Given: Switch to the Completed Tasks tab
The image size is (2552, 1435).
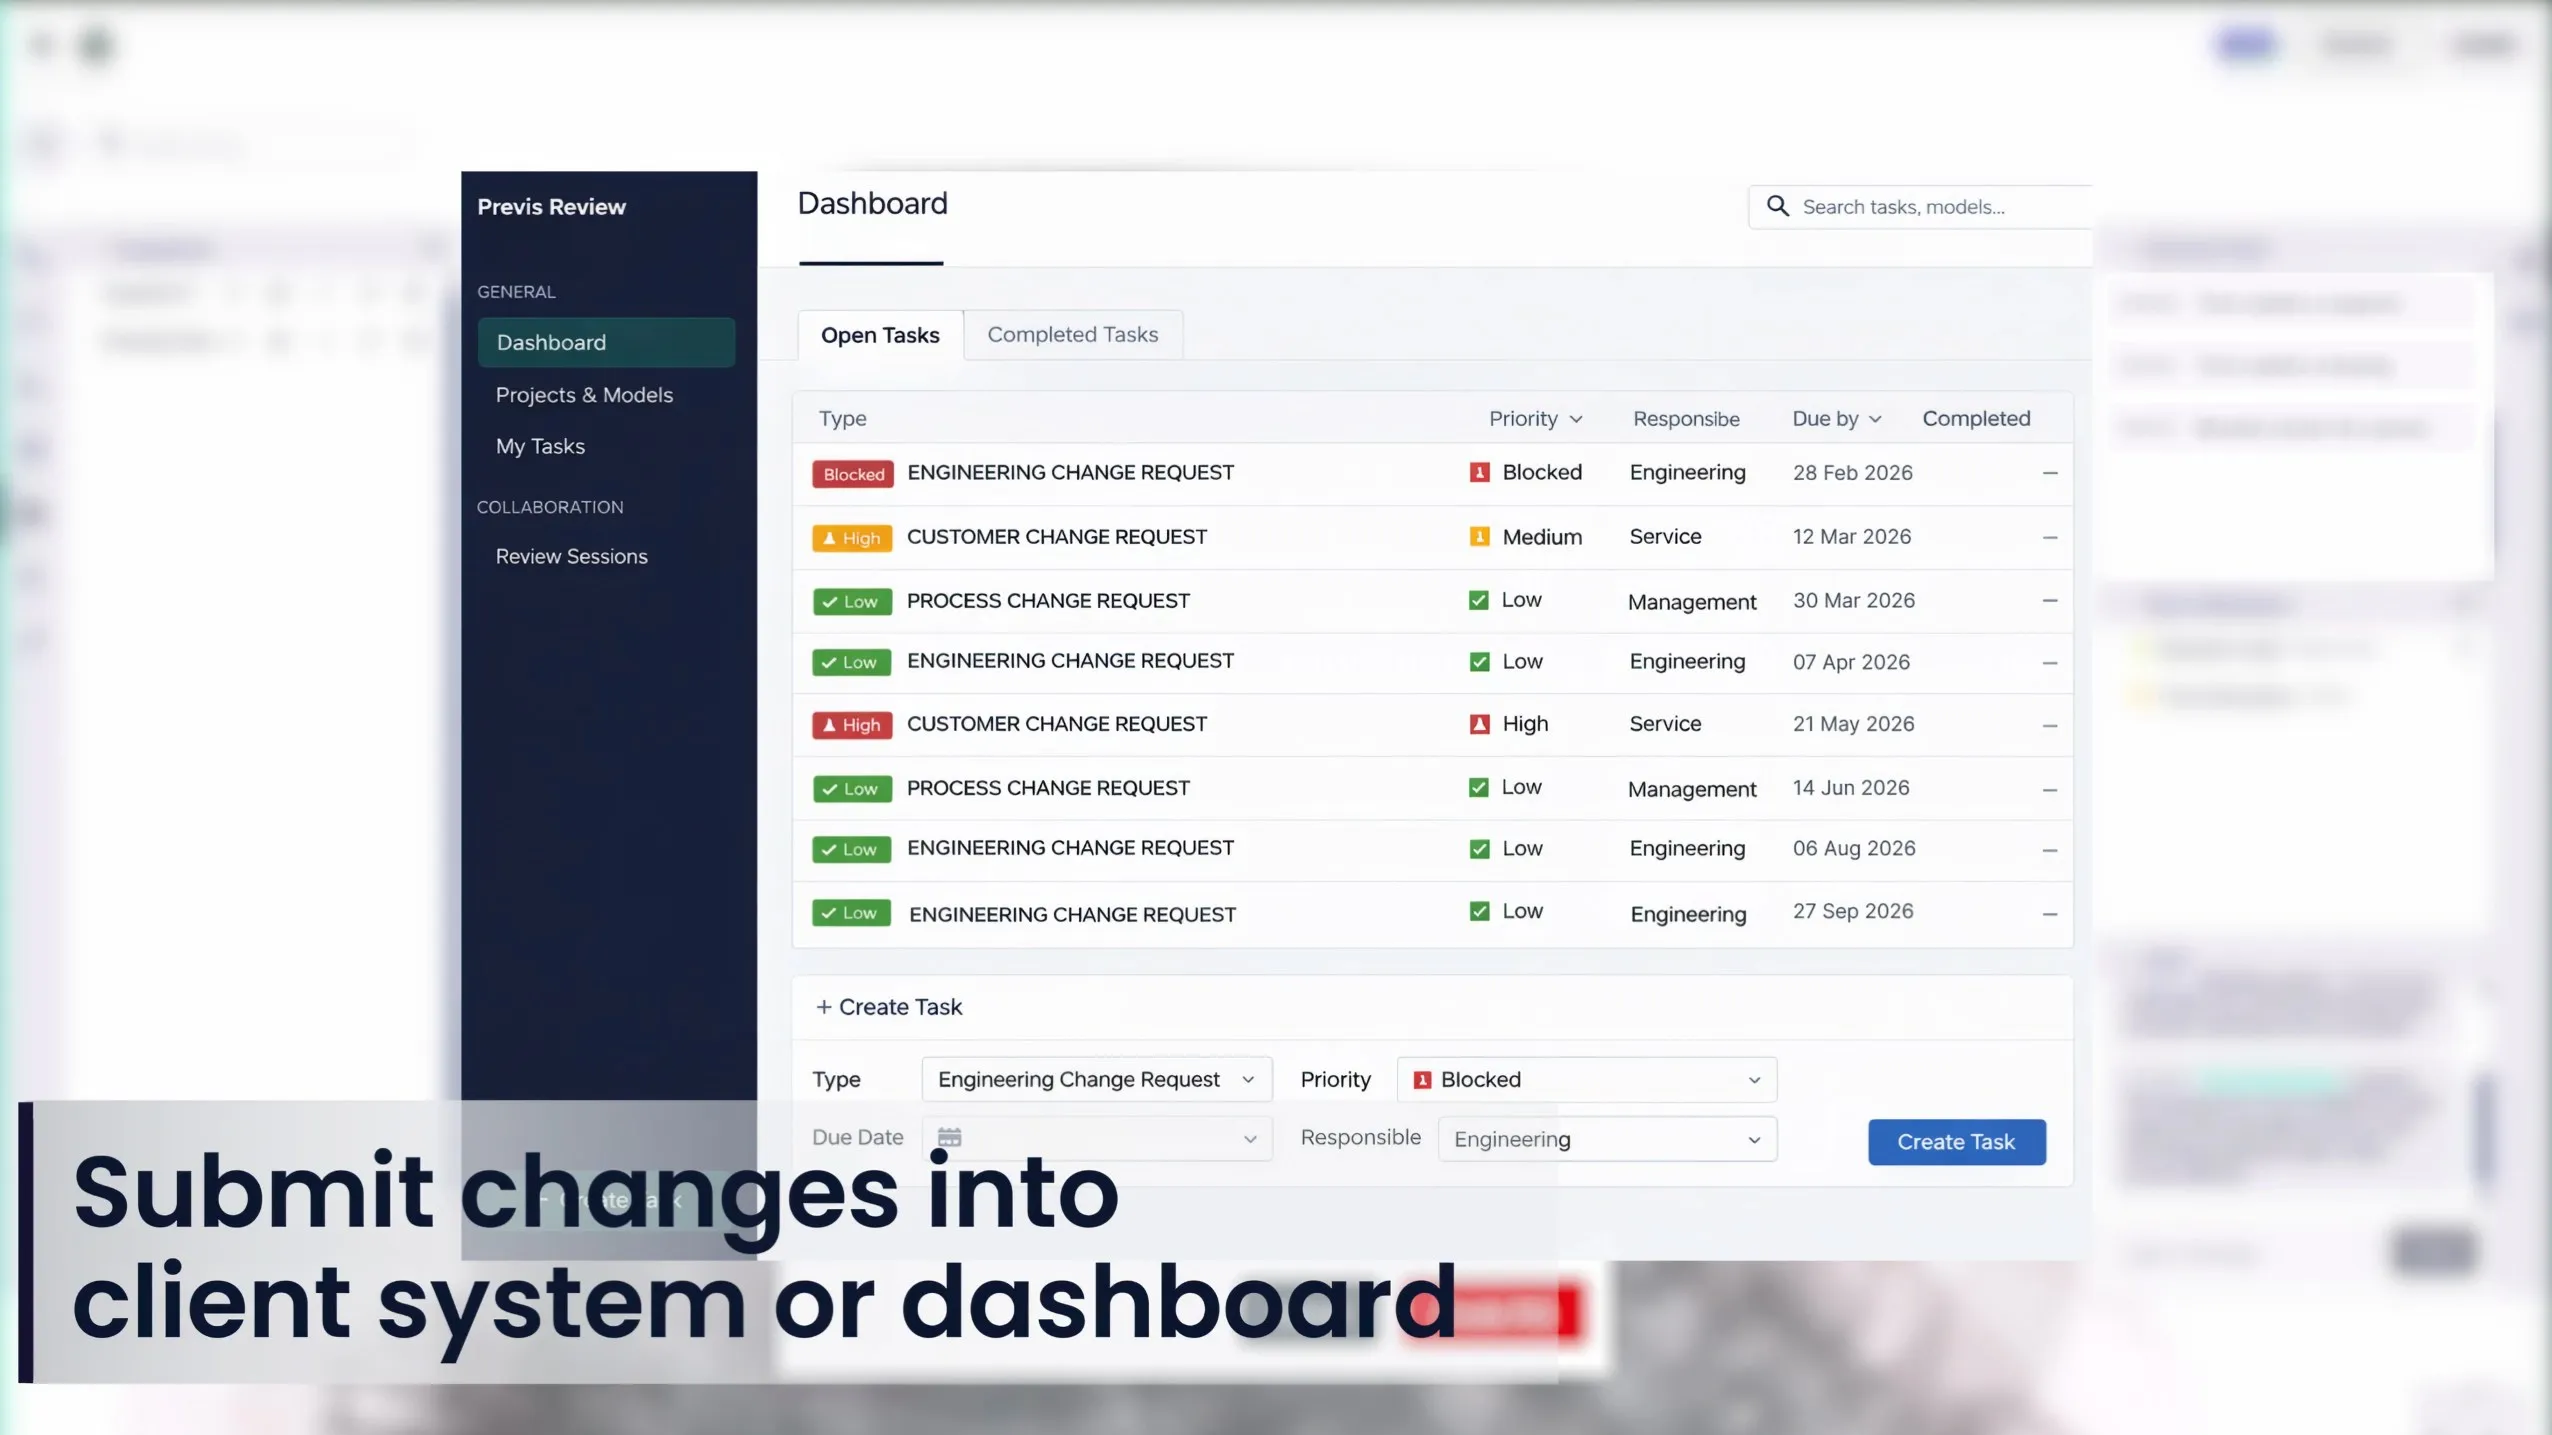Looking at the screenshot, I should click(1072, 335).
